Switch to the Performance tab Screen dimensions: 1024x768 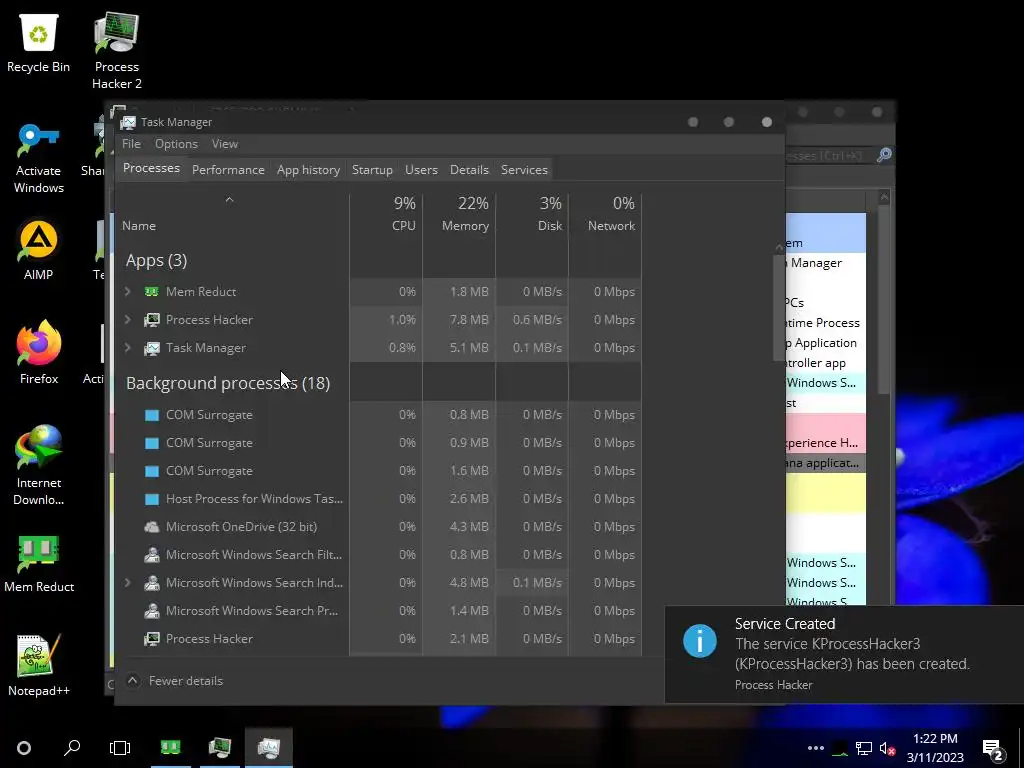(x=228, y=170)
